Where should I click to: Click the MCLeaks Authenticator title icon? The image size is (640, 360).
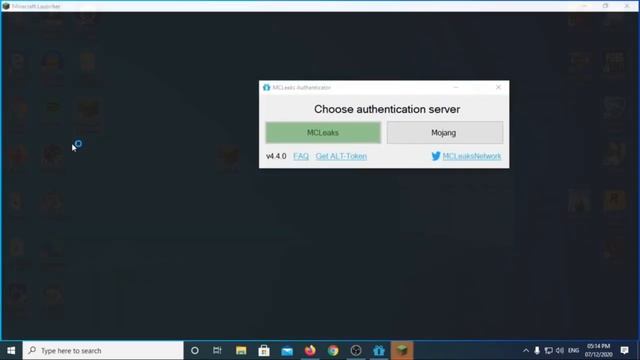tap(267, 87)
